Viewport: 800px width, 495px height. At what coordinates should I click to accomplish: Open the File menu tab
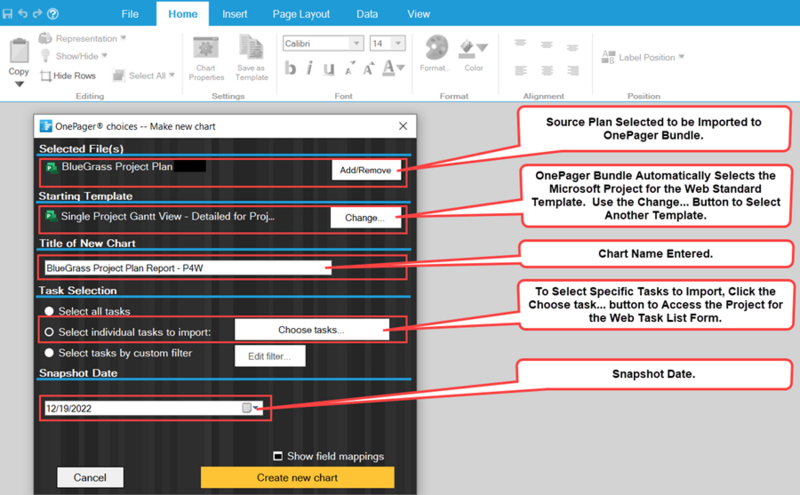pyautogui.click(x=130, y=14)
